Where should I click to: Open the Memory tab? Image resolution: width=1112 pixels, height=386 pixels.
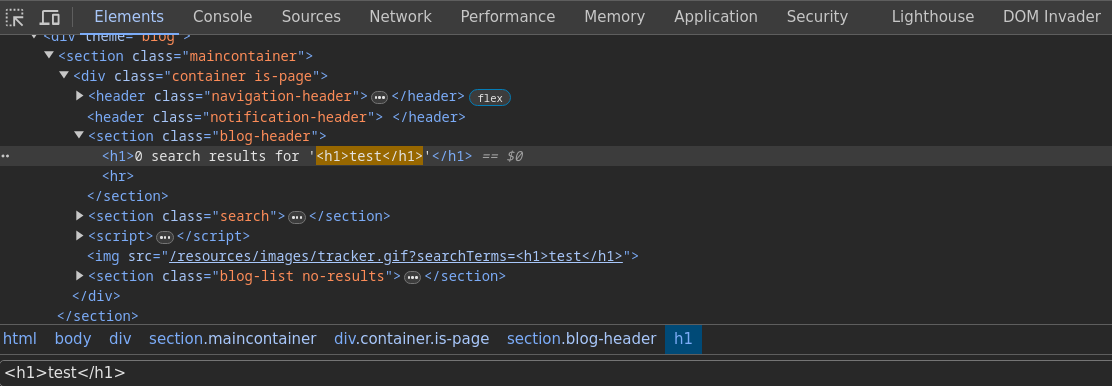[614, 16]
